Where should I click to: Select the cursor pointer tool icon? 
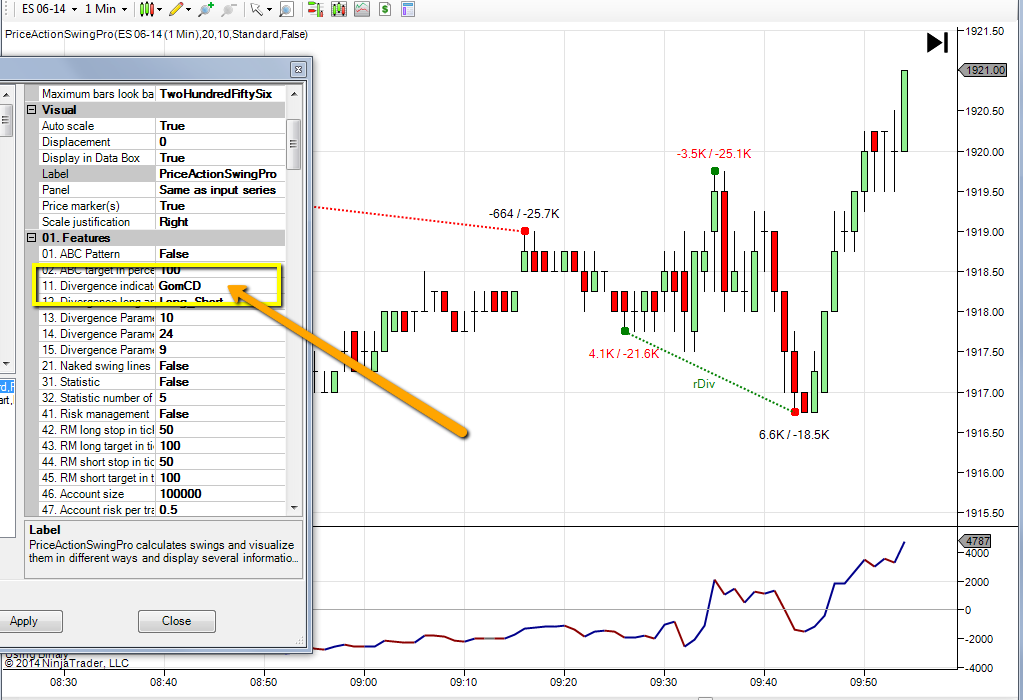(256, 9)
